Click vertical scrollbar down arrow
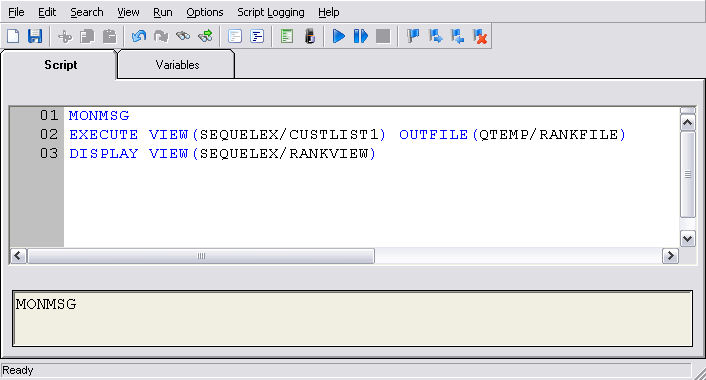The height and width of the screenshot is (380, 706). (x=688, y=239)
